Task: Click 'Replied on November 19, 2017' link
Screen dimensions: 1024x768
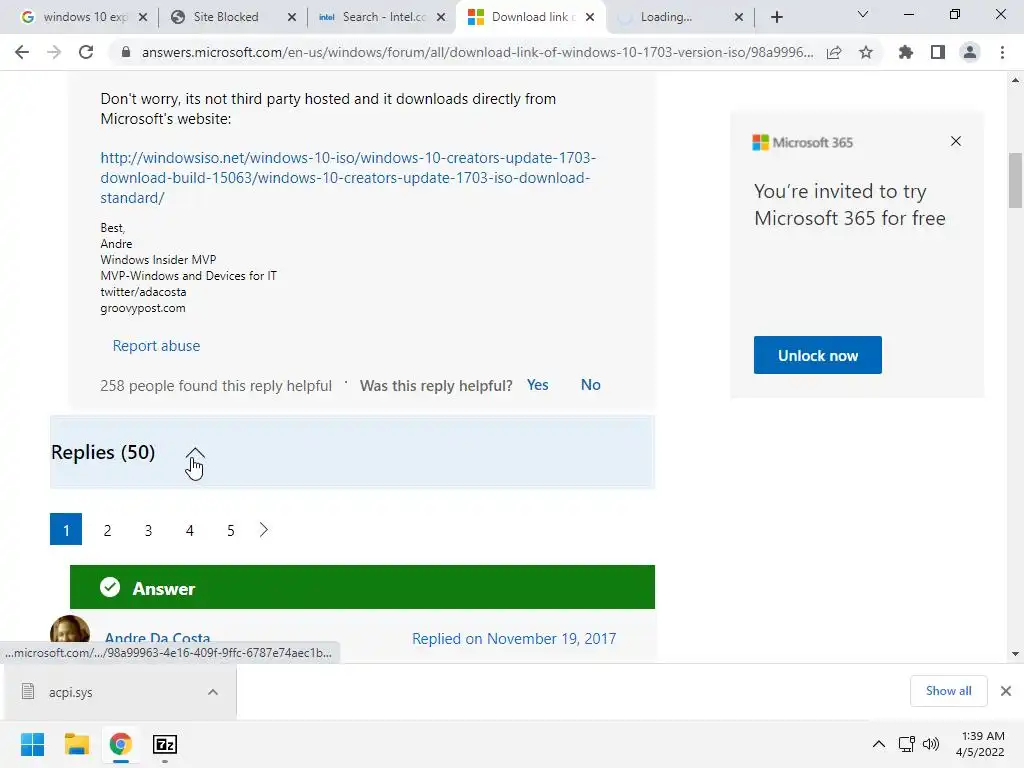Action: [x=514, y=639]
